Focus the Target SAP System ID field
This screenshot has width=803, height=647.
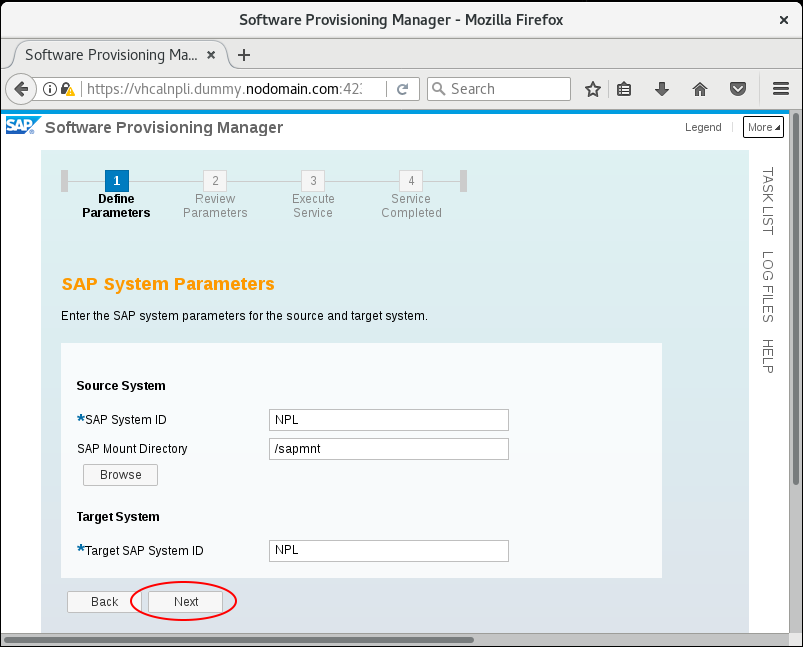pyautogui.click(x=389, y=551)
